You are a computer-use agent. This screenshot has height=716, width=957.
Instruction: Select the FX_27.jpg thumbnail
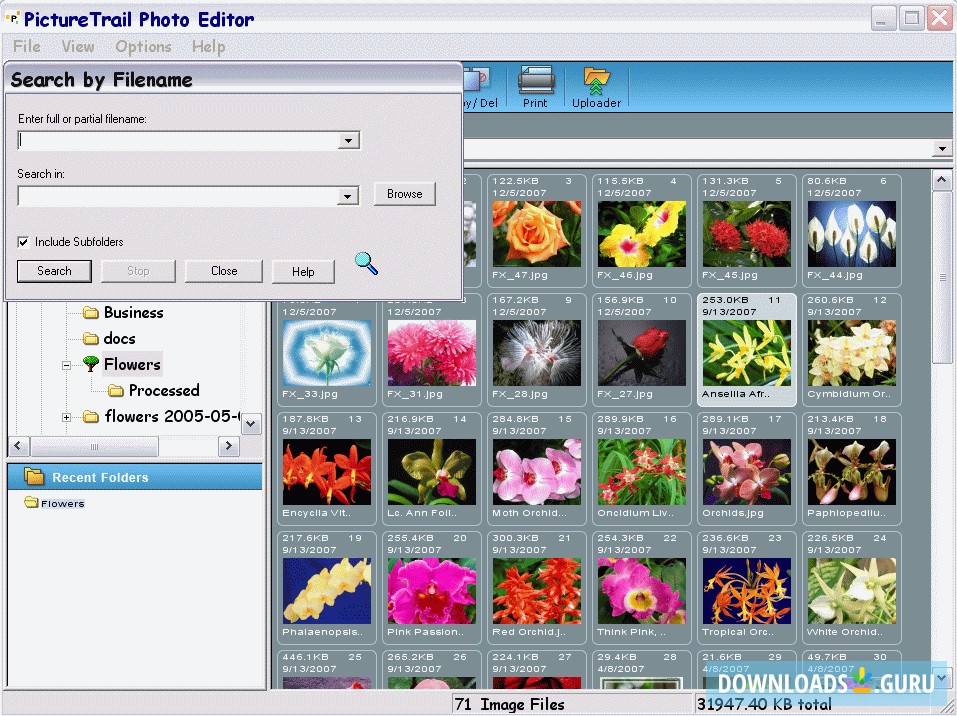(x=641, y=350)
